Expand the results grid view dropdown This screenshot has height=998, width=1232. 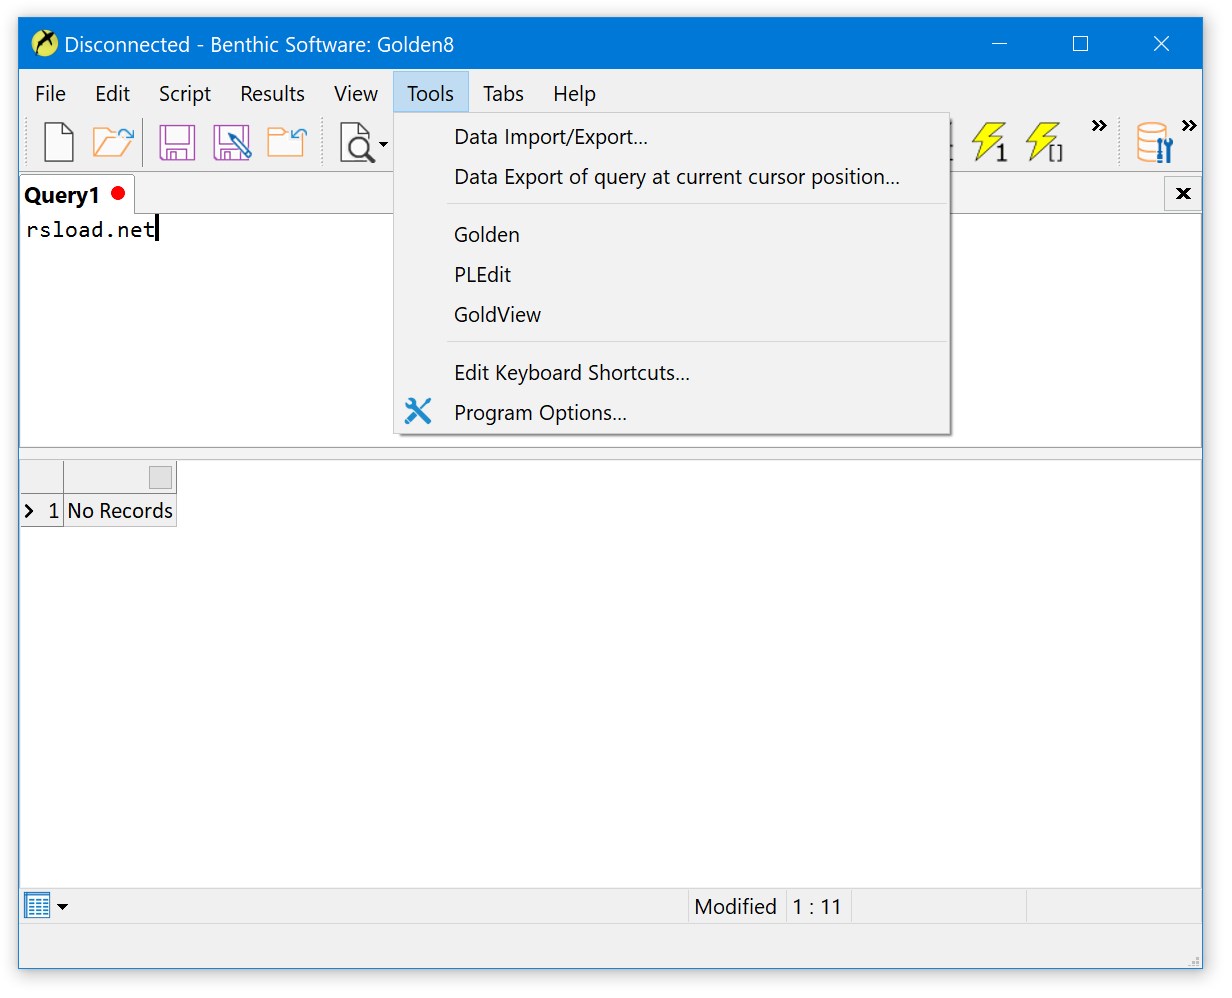(x=62, y=907)
